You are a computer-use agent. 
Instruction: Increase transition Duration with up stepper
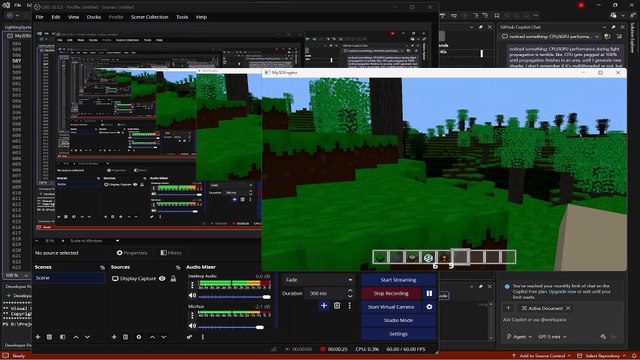[x=350, y=291]
